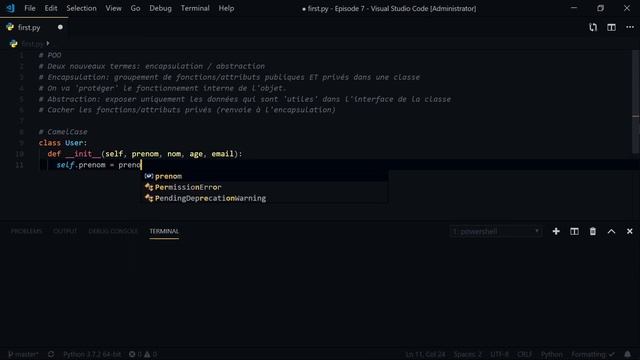640x360 pixels.
Task: Click the Python file icon in breadcrumb
Action: pos(13,44)
